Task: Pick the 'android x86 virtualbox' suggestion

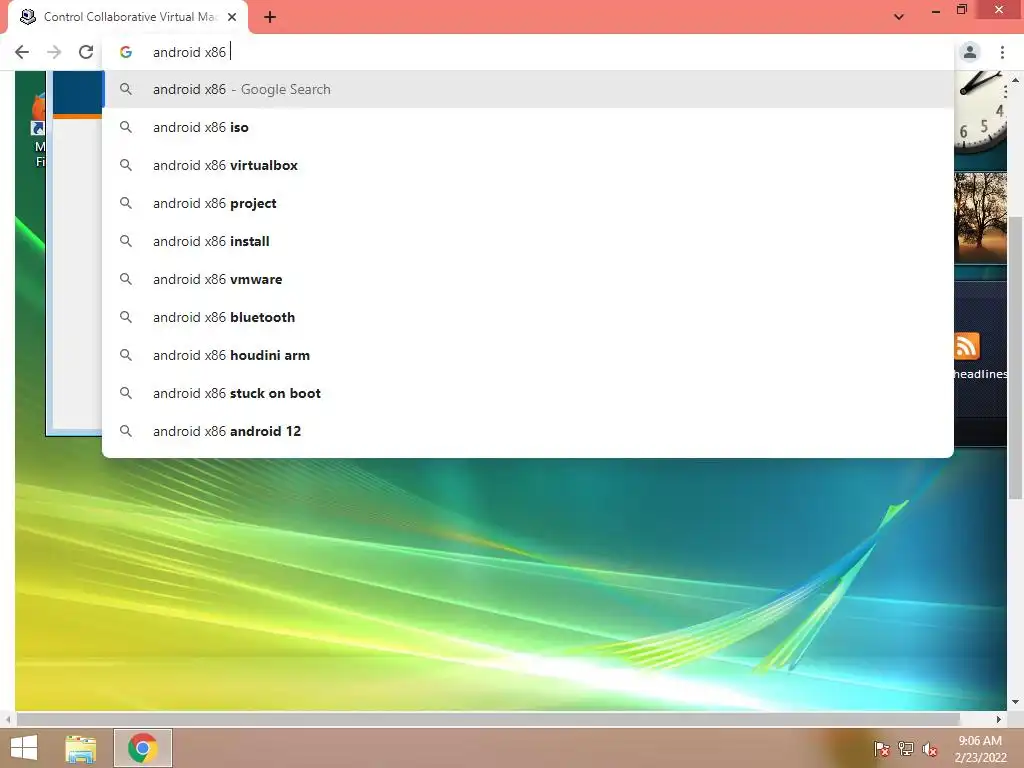Action: point(528,165)
